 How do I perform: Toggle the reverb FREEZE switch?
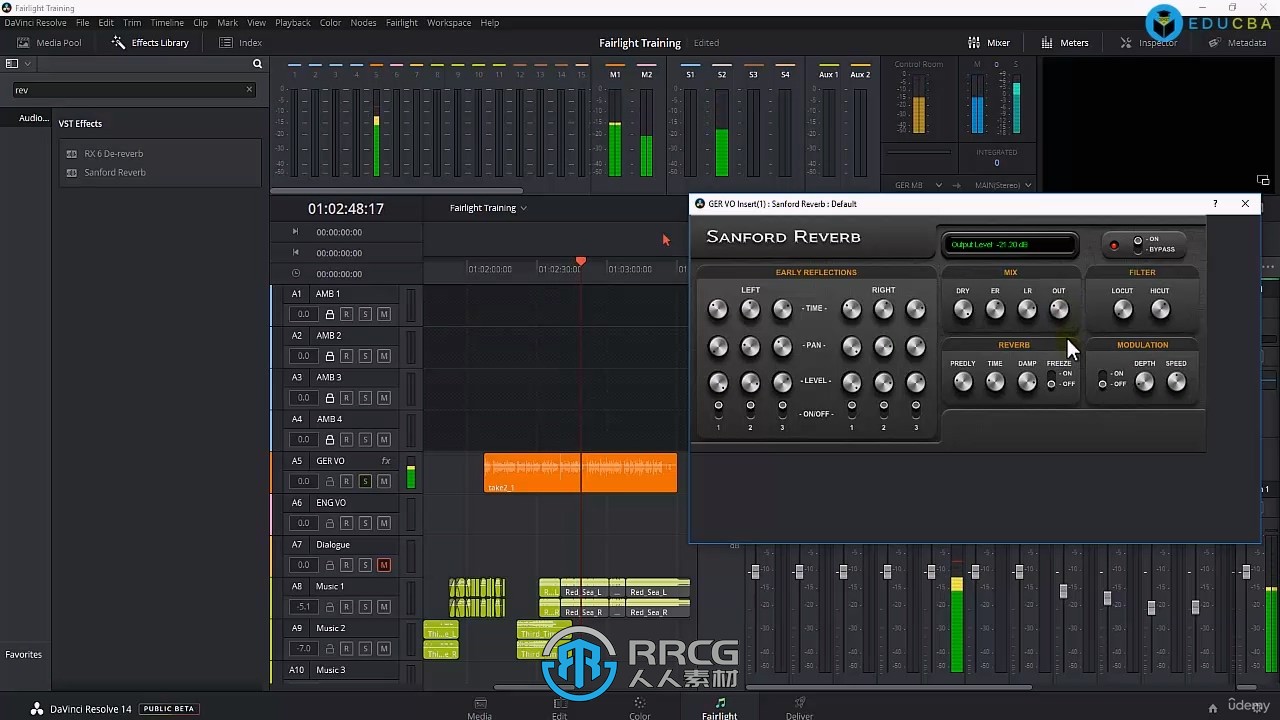(x=1051, y=379)
